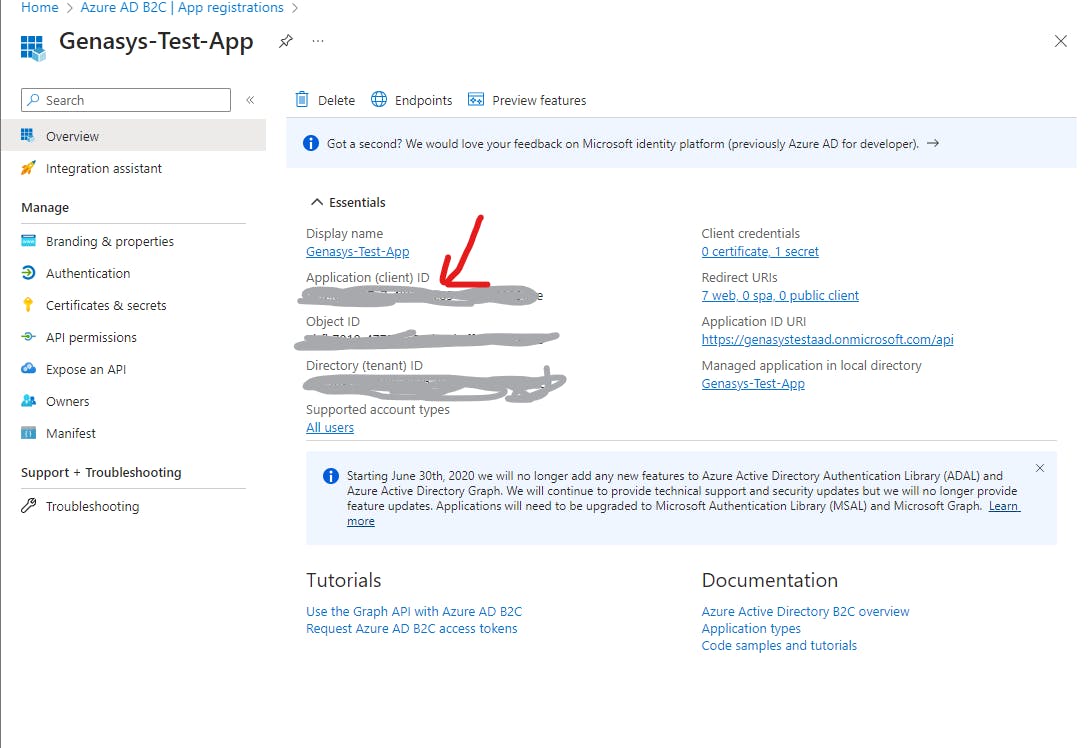Open Application types documentation

tap(751, 629)
